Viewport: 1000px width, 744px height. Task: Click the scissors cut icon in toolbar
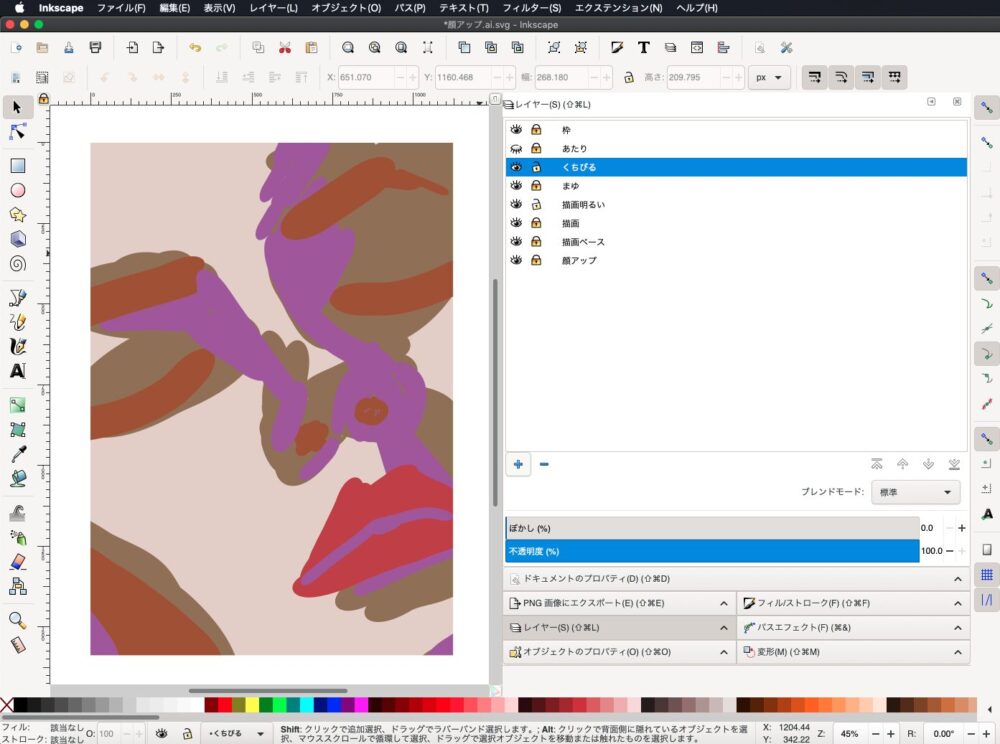(285, 47)
